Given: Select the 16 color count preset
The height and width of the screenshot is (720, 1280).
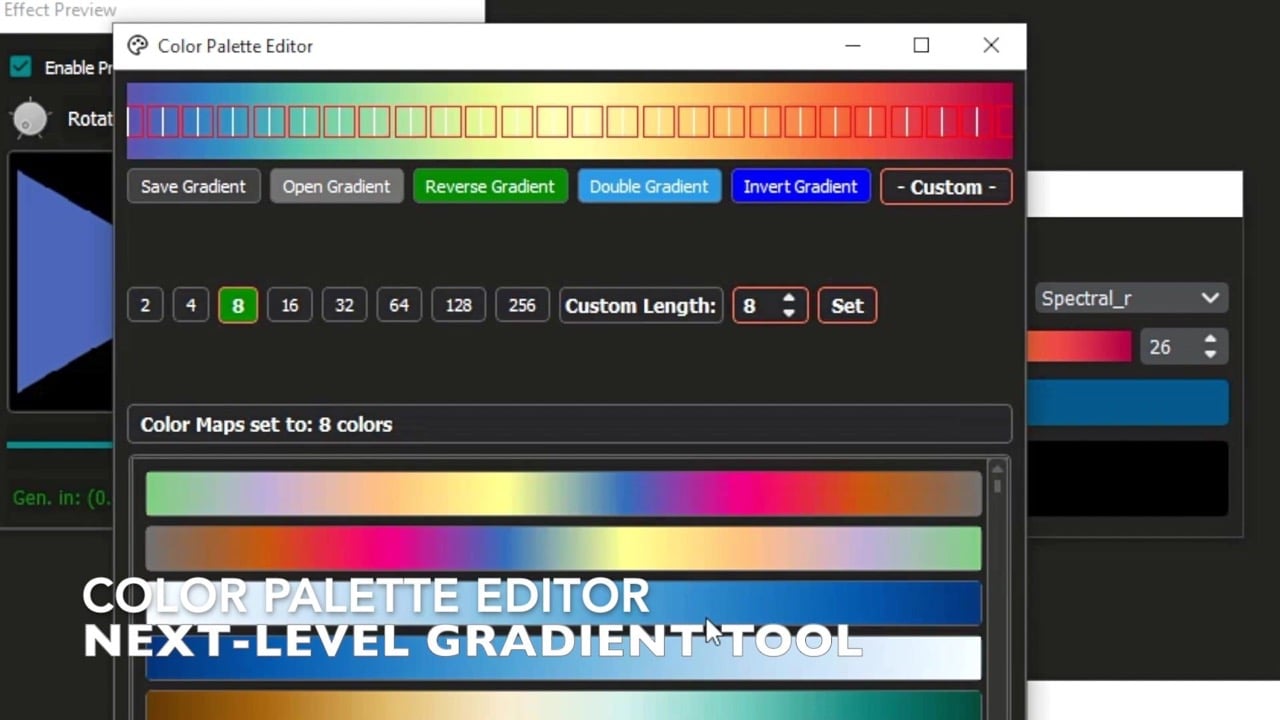Looking at the screenshot, I should pos(289,305).
